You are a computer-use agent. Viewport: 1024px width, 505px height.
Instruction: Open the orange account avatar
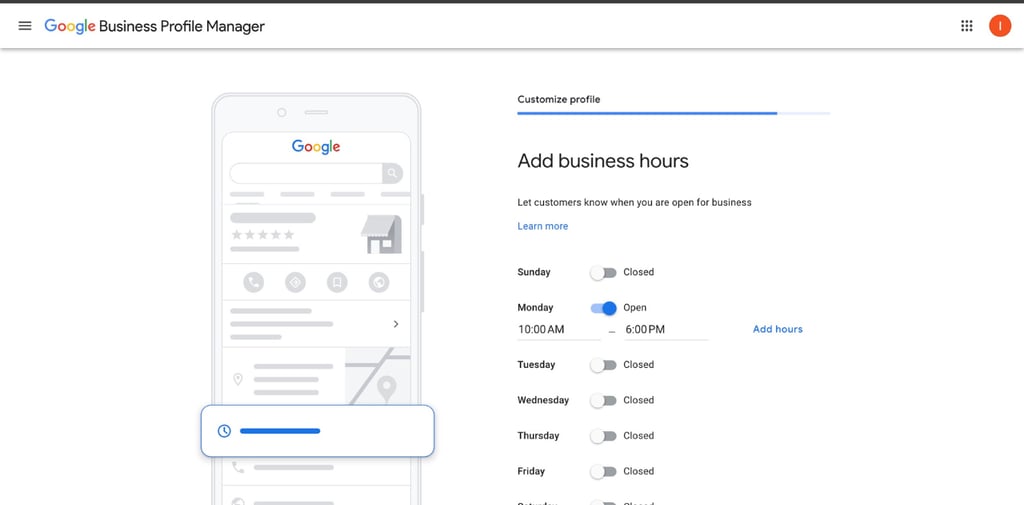(999, 26)
